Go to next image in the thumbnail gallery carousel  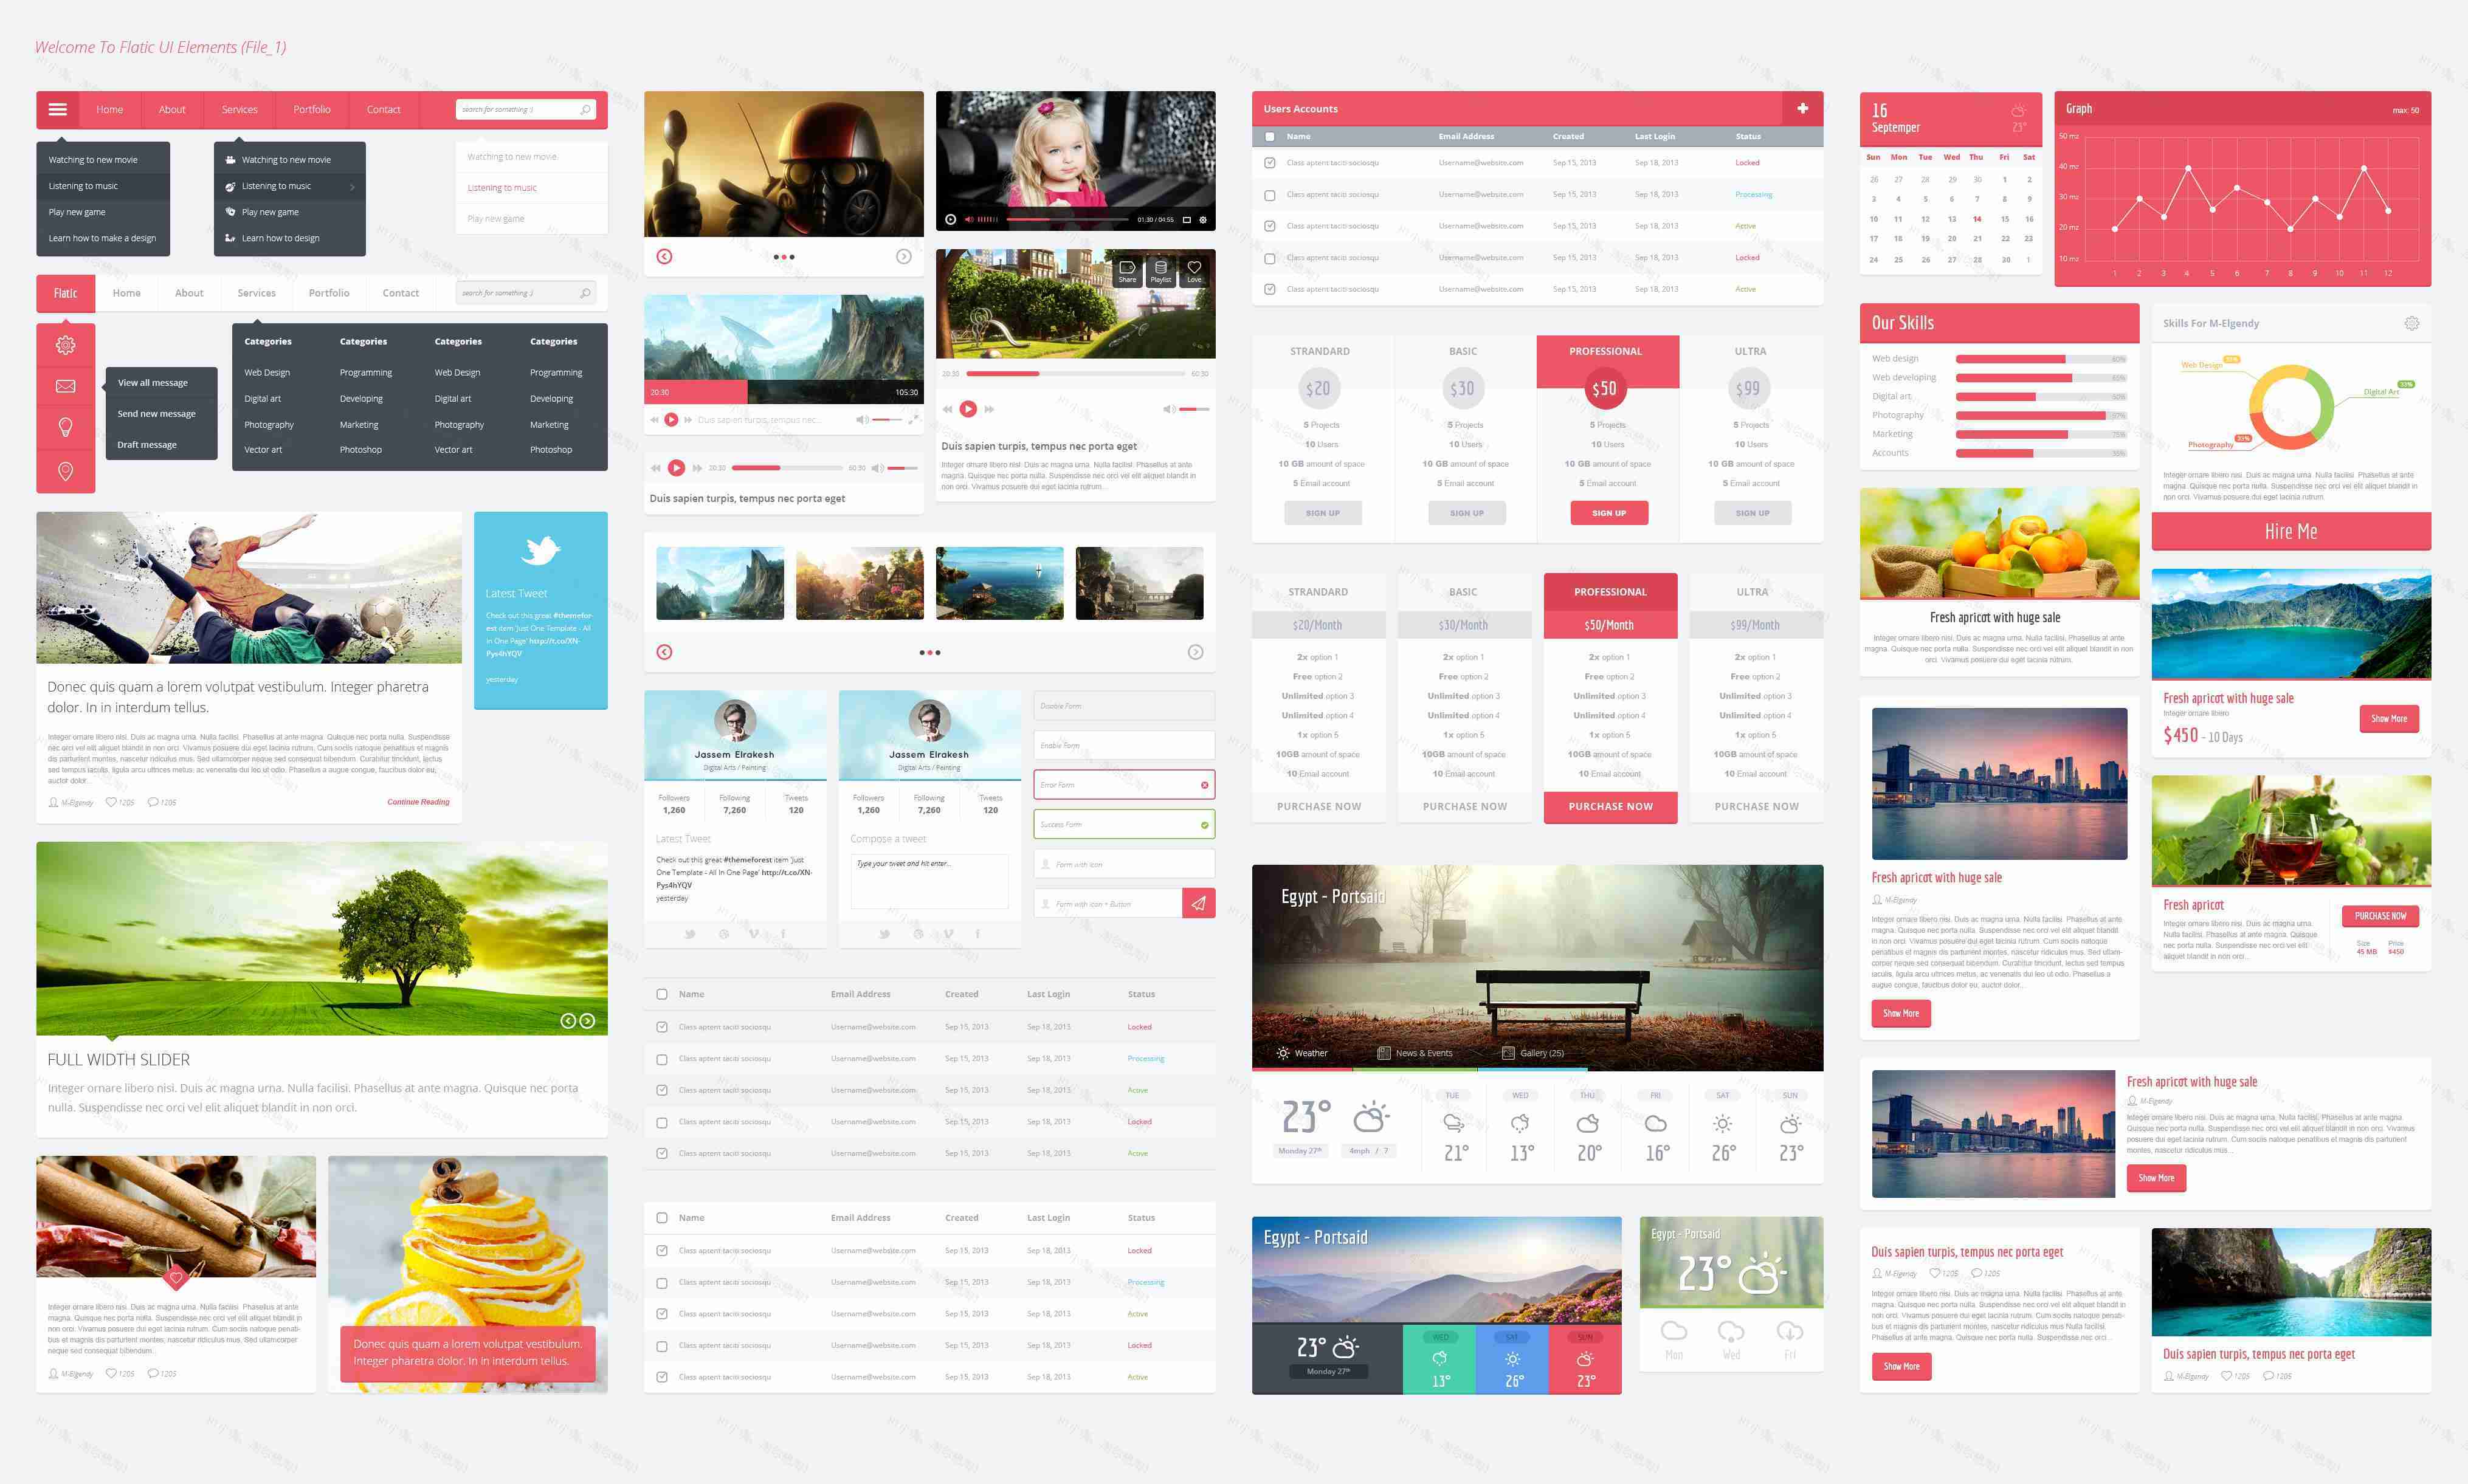pos(1195,652)
